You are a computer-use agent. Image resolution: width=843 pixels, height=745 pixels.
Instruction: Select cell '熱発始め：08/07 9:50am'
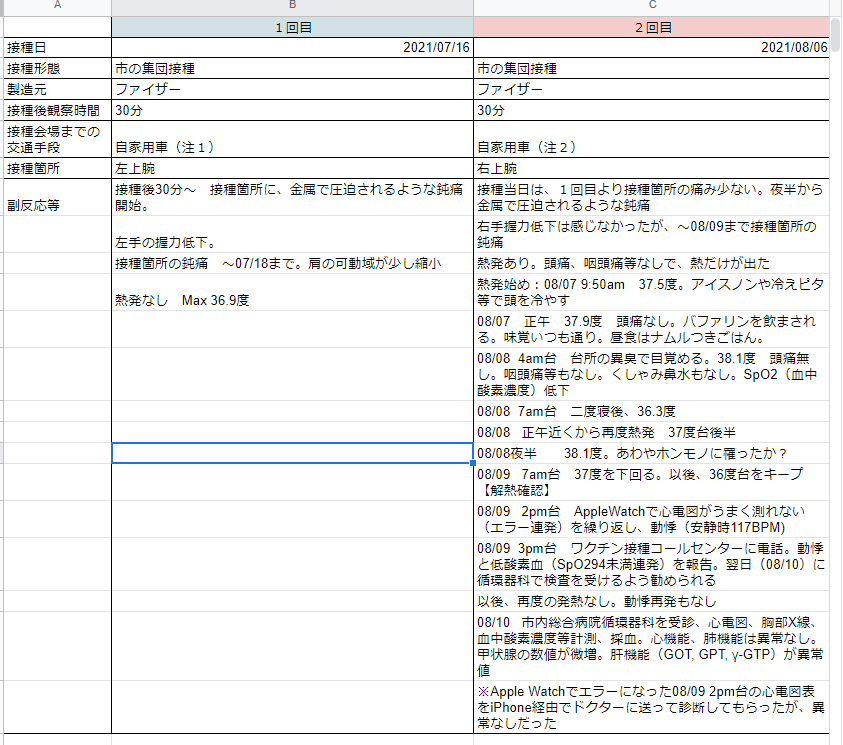pos(652,292)
